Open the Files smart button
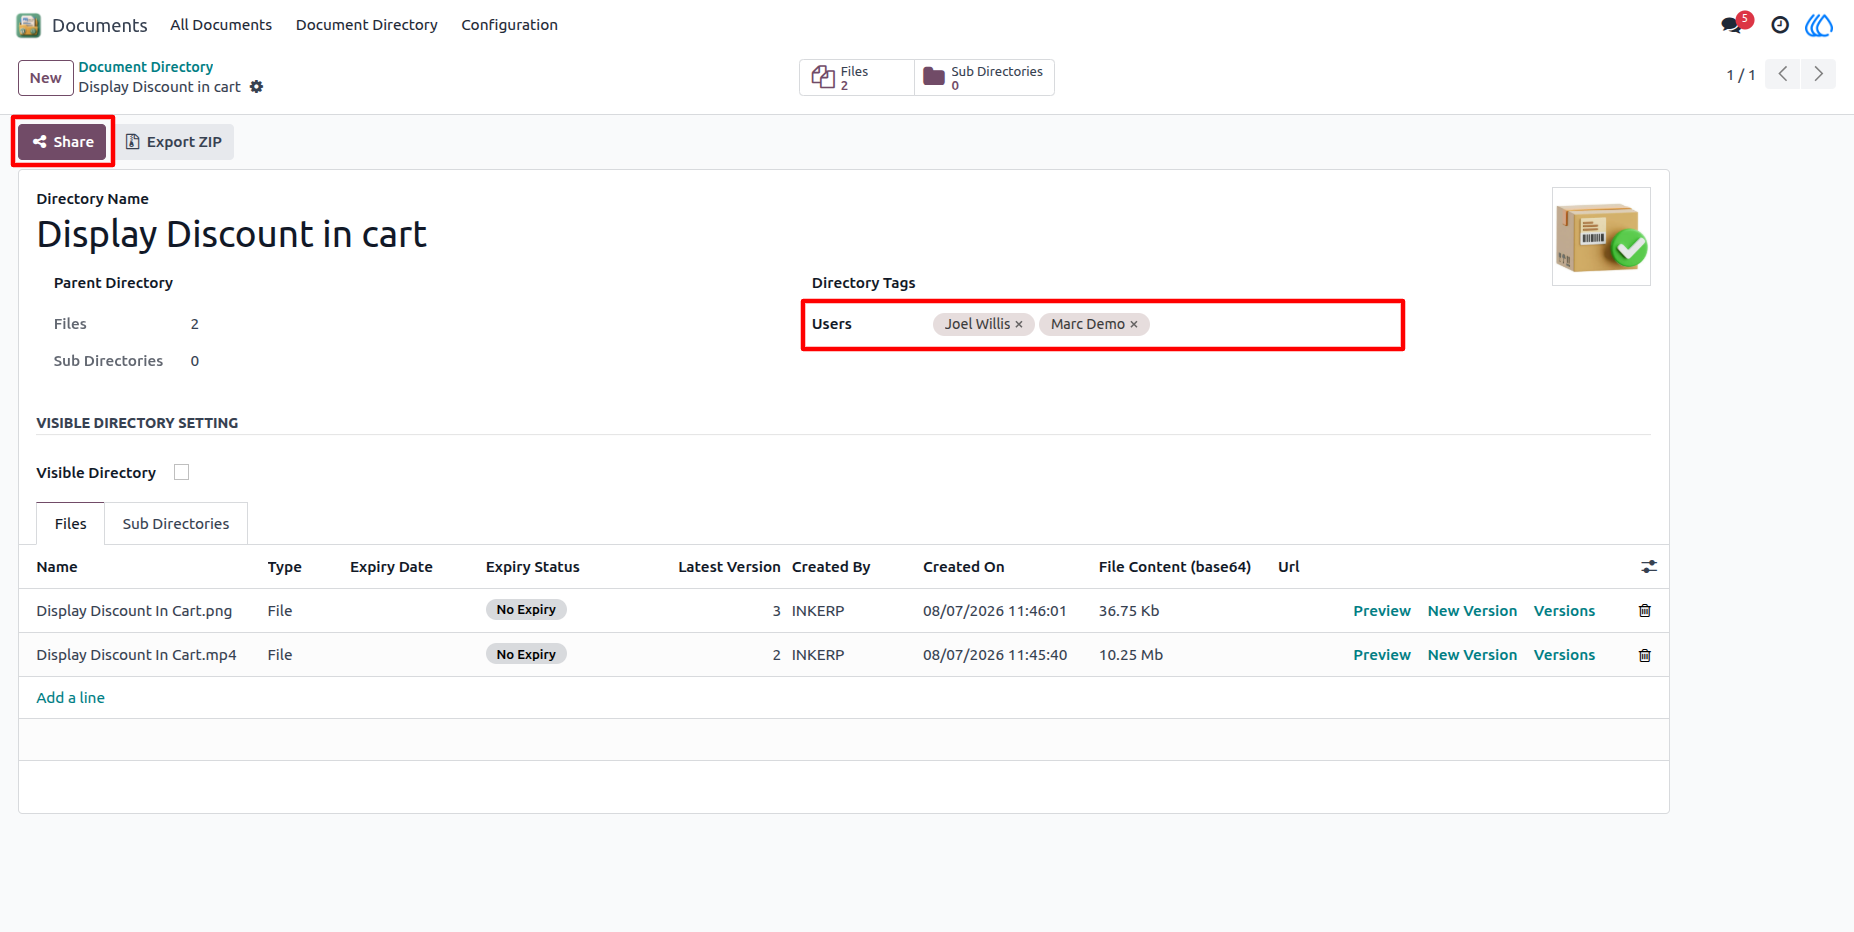 pos(856,77)
